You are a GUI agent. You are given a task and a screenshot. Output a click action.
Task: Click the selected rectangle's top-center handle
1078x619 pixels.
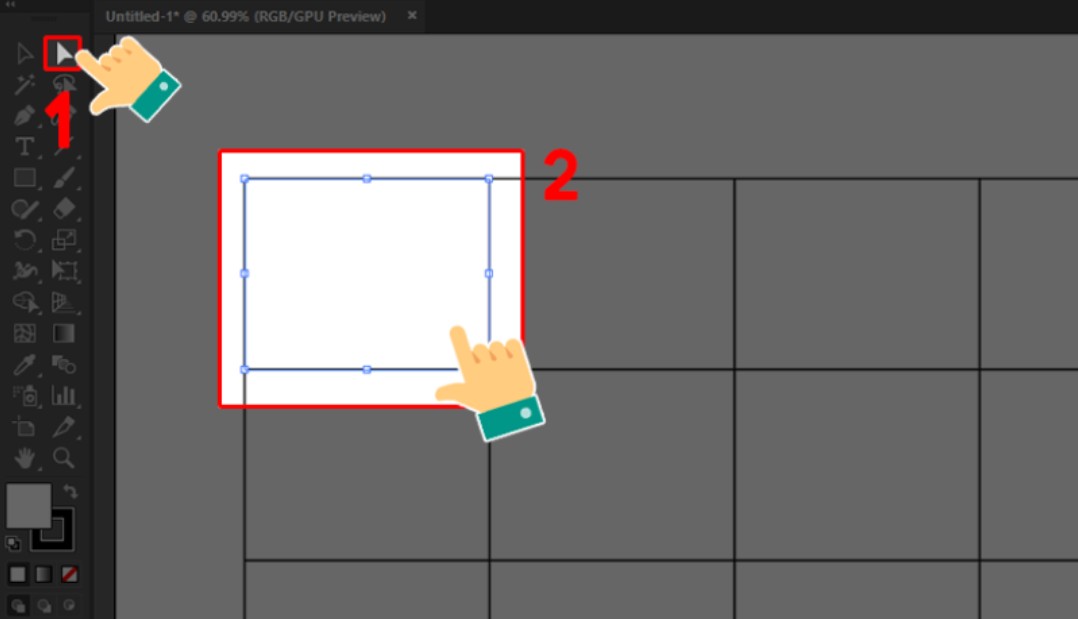click(367, 179)
